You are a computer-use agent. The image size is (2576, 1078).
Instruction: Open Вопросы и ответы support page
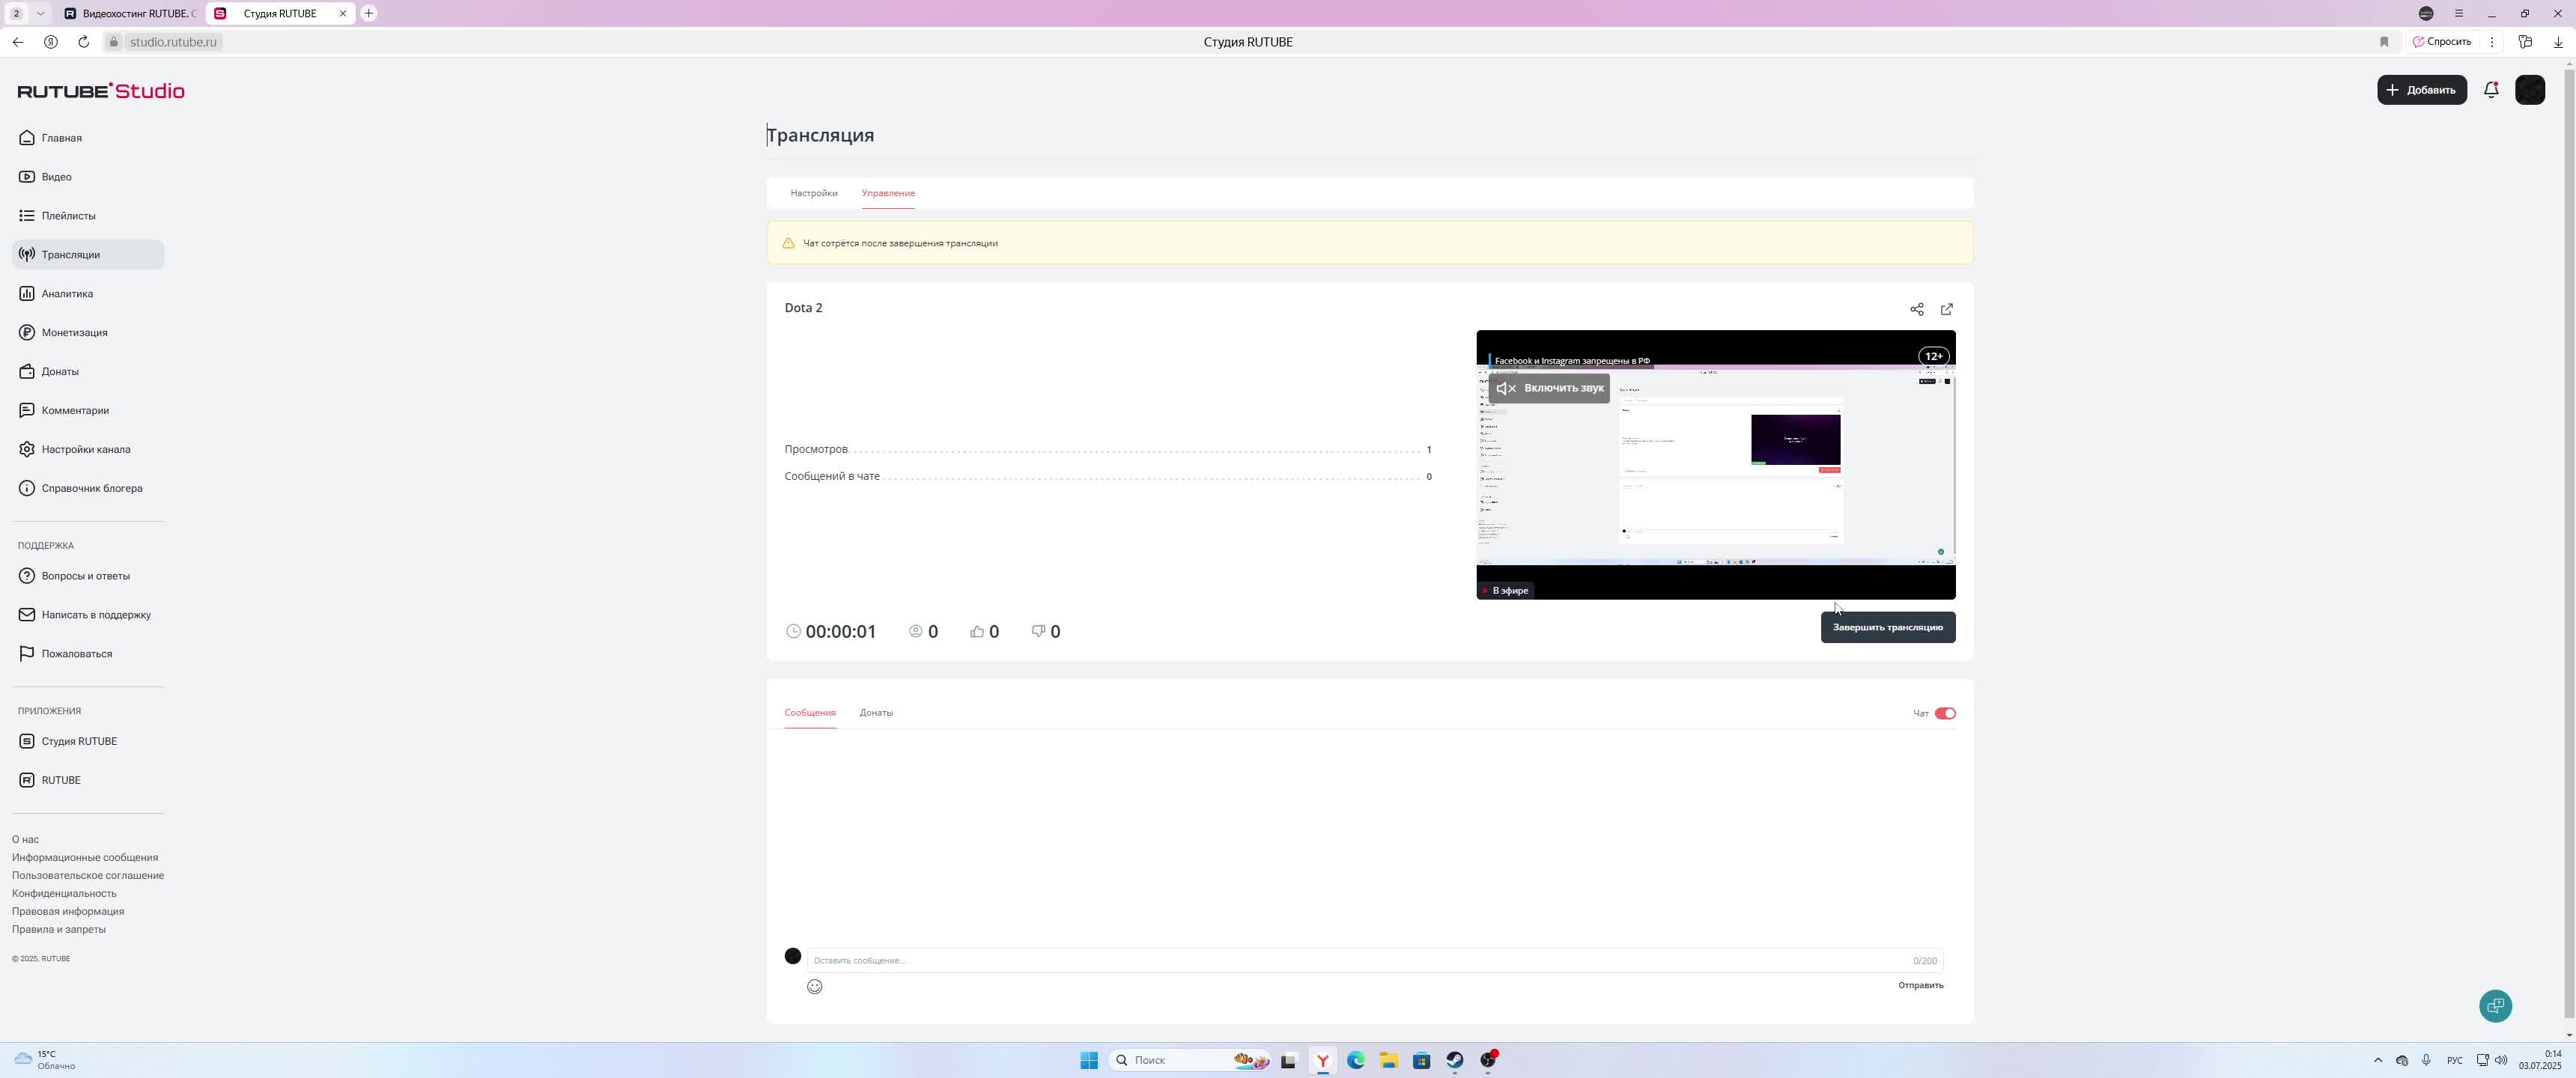88,576
